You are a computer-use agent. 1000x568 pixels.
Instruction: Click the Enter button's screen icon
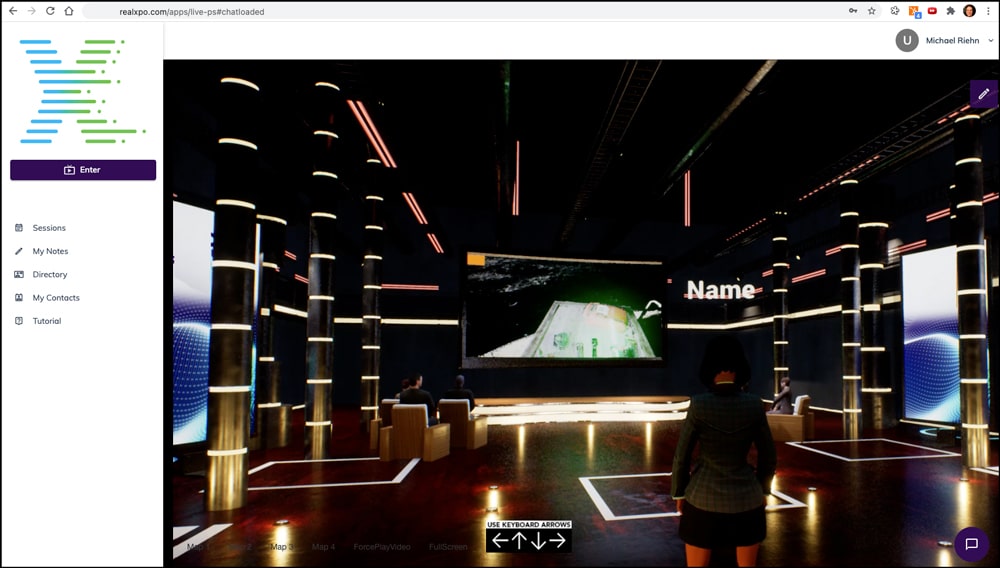click(x=69, y=170)
